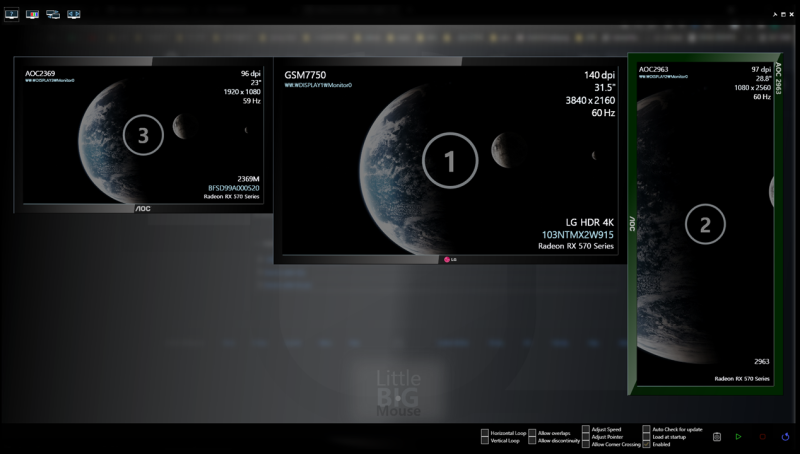This screenshot has width=800, height=454.
Task: Select monitor 1 GSM7750 screen
Action: click(x=450, y=160)
